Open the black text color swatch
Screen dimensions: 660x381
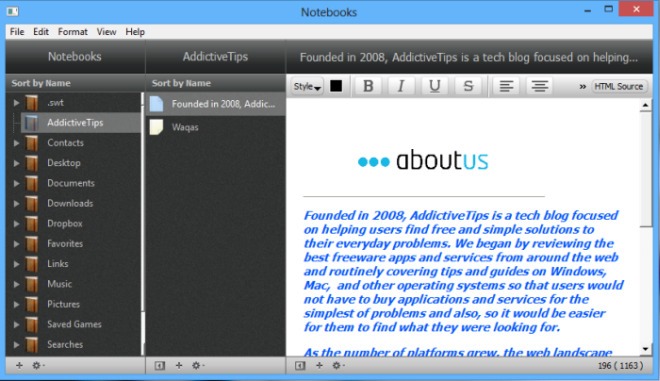(336, 86)
